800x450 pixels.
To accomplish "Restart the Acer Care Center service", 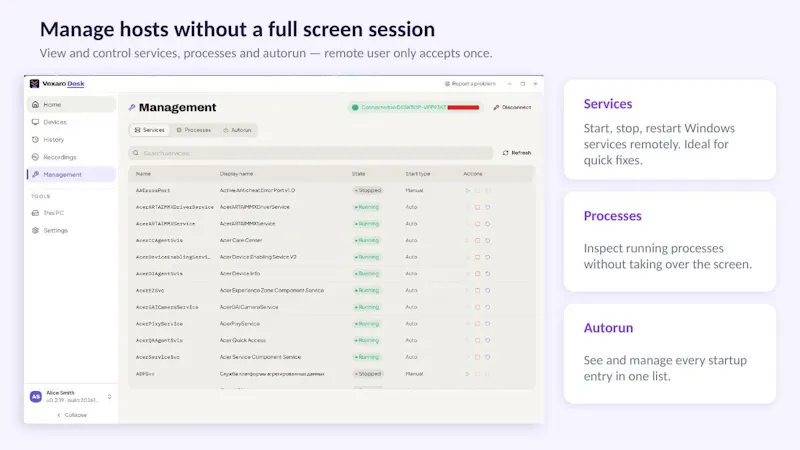I will (488, 240).
